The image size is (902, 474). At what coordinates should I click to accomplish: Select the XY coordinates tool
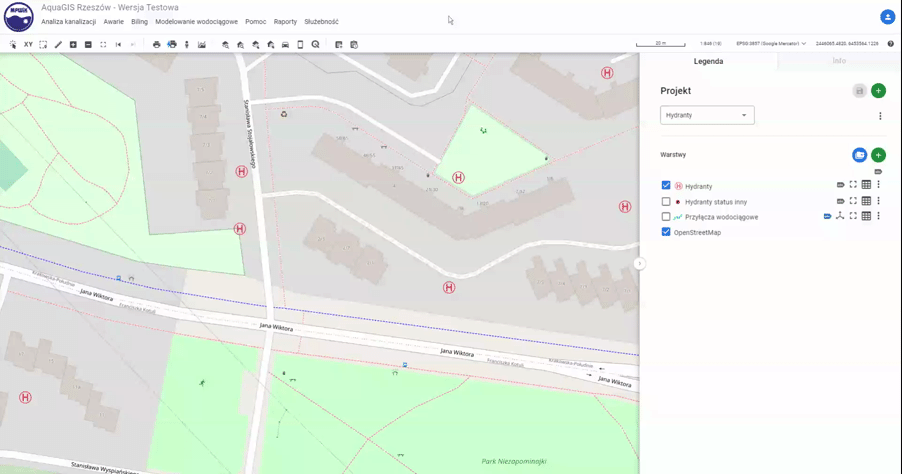[28, 44]
